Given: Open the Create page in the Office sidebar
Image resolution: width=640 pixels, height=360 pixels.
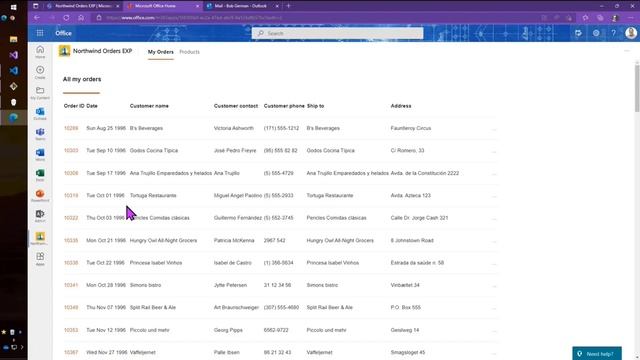Looking at the screenshot, I should click(40, 72).
